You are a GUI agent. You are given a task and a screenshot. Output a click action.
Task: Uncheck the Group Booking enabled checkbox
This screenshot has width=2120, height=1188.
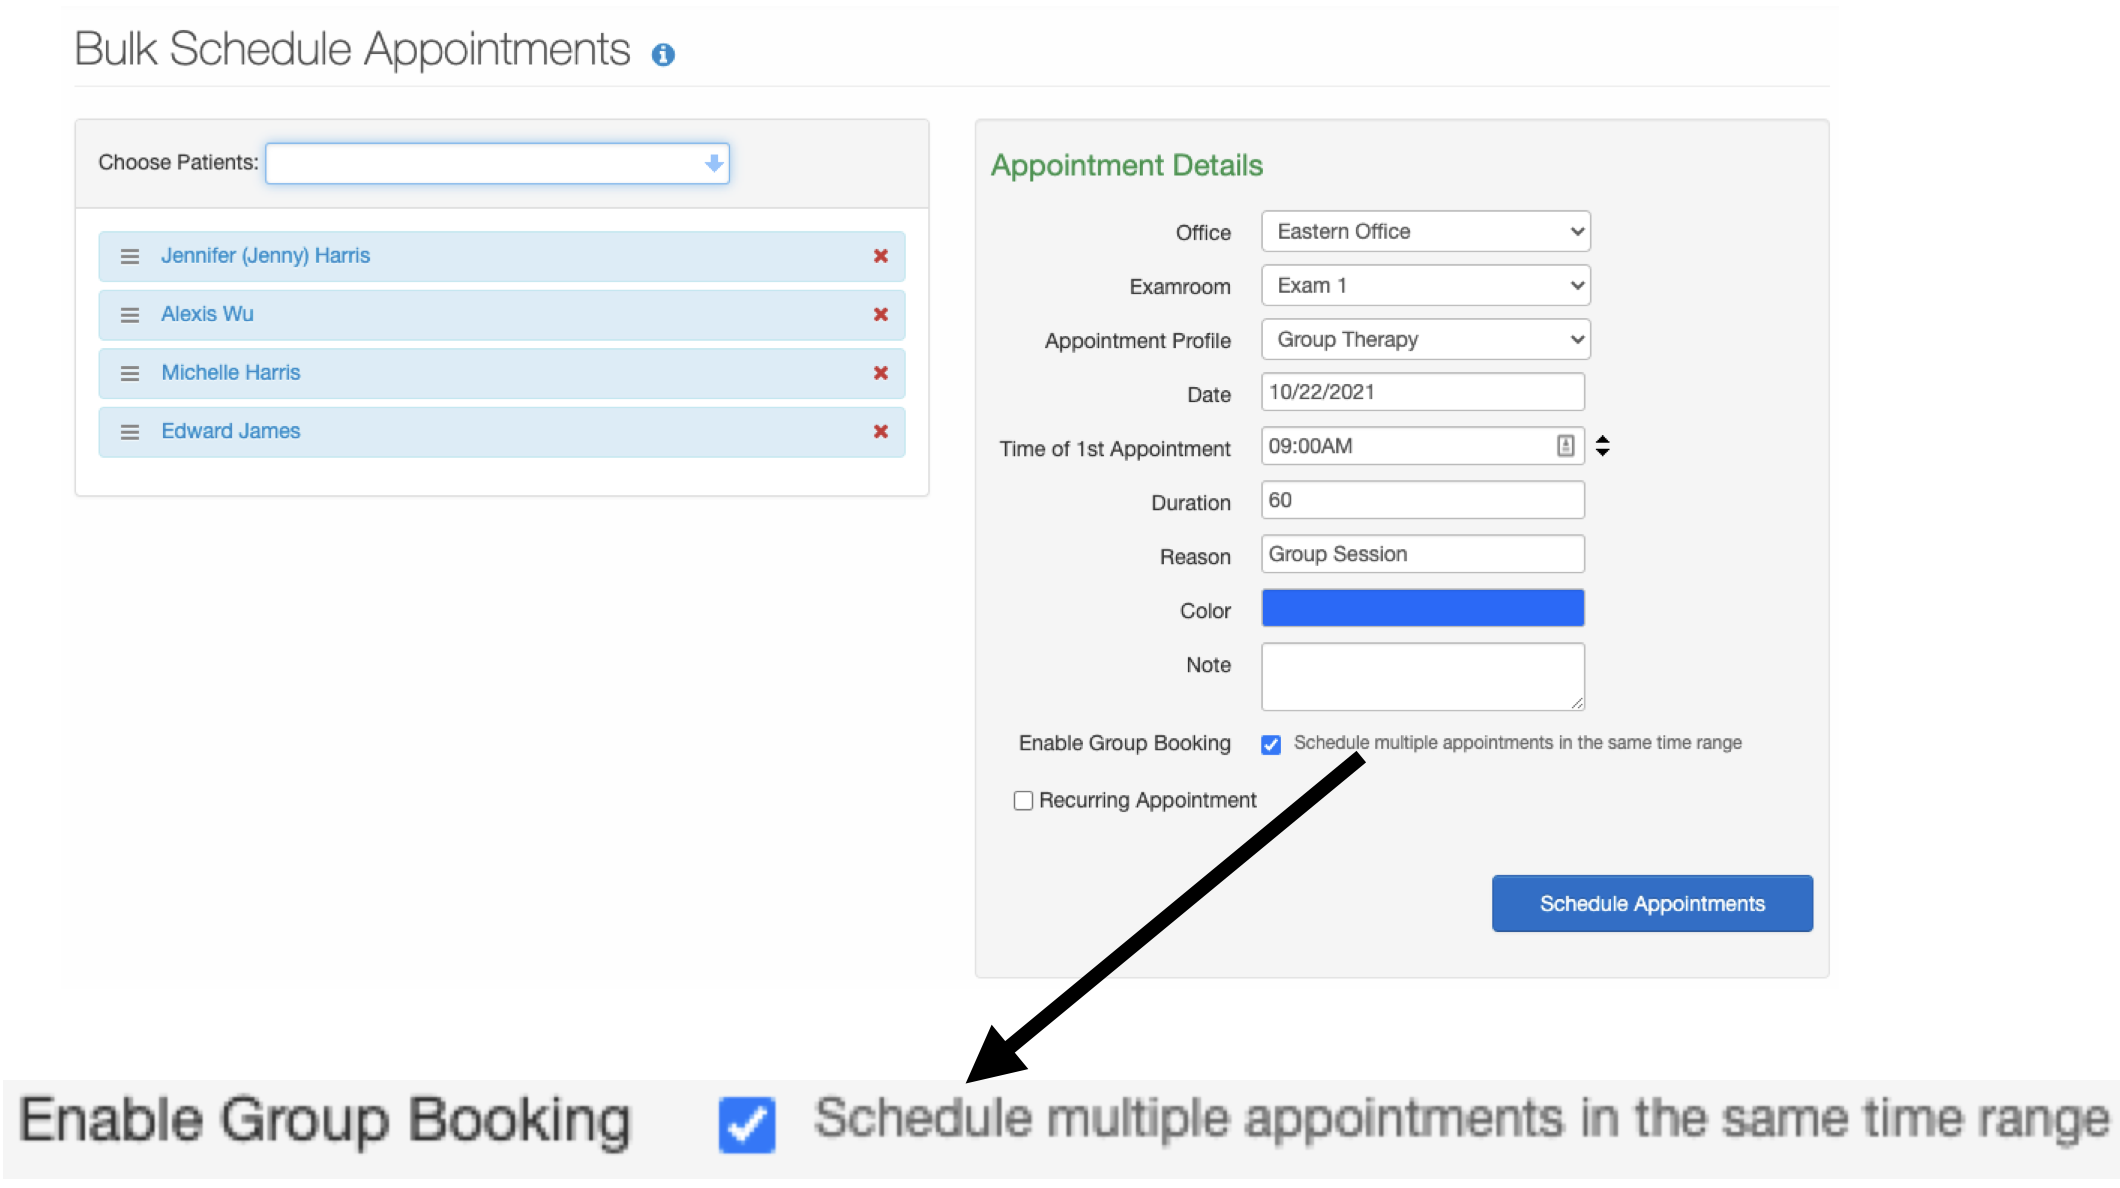tap(1271, 744)
